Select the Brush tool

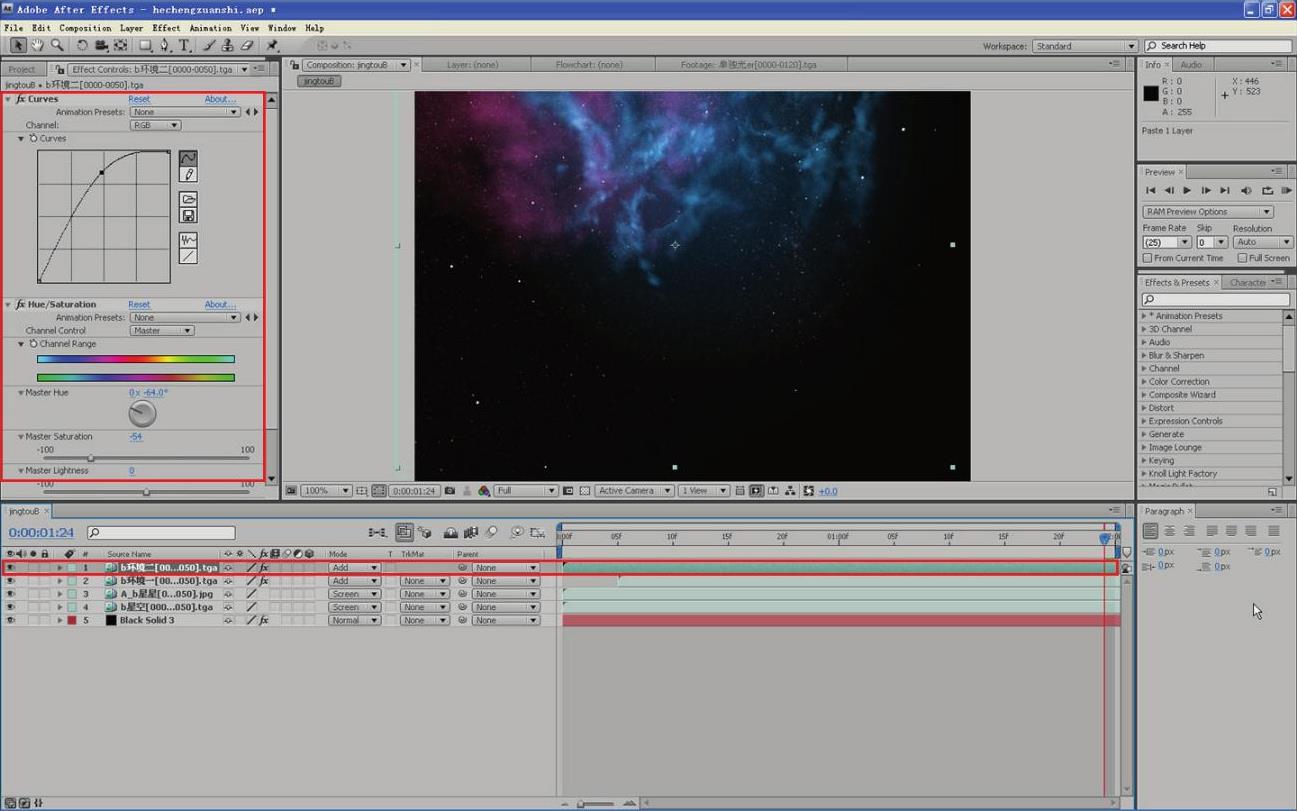tap(209, 45)
